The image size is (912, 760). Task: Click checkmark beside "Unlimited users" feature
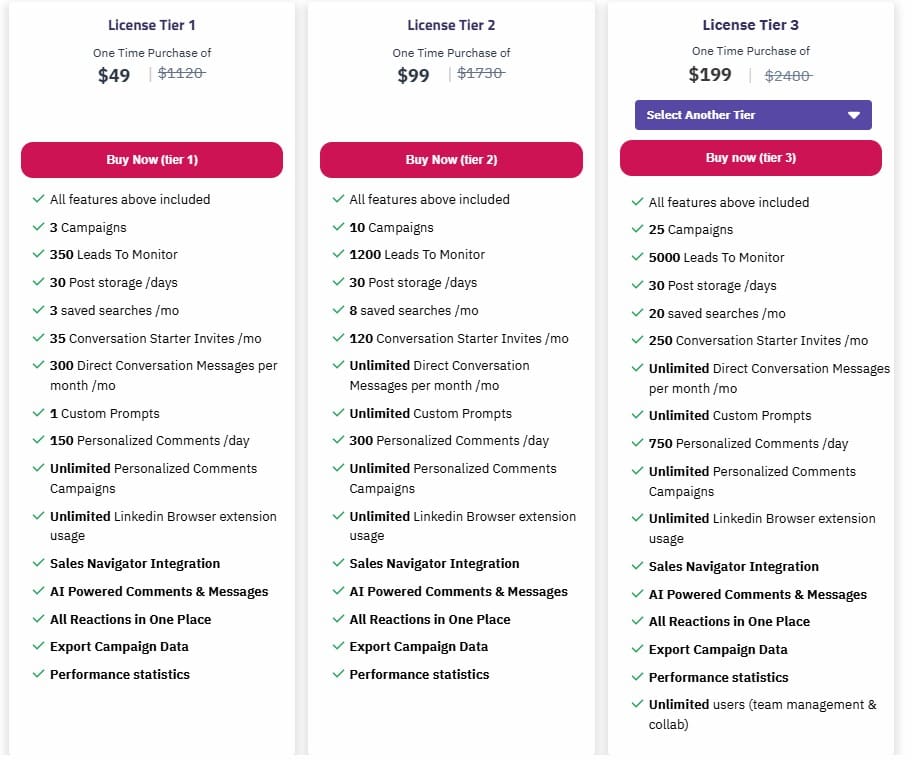click(637, 704)
